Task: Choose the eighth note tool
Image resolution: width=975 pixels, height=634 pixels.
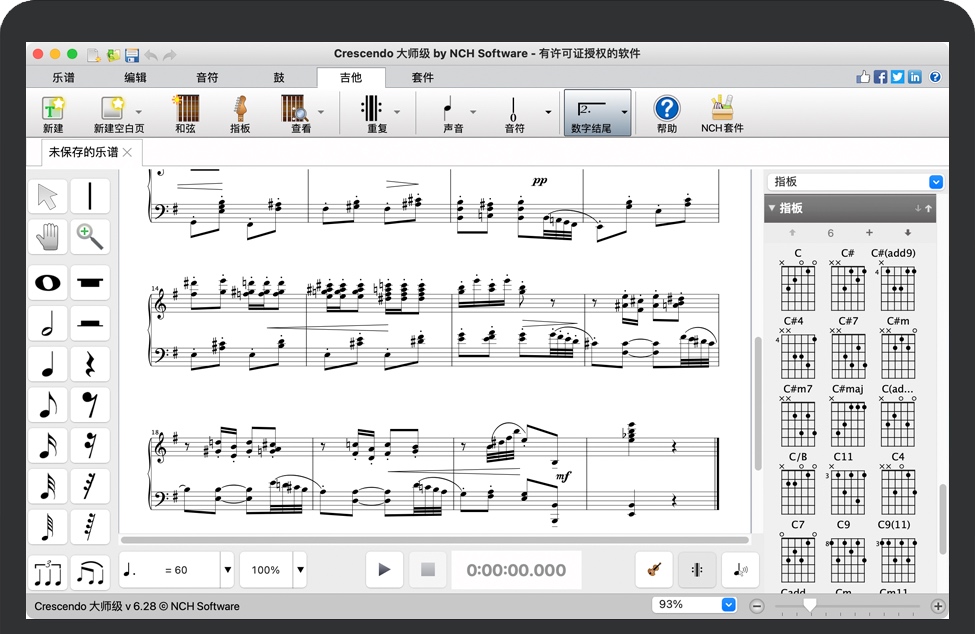Action: click(47, 405)
